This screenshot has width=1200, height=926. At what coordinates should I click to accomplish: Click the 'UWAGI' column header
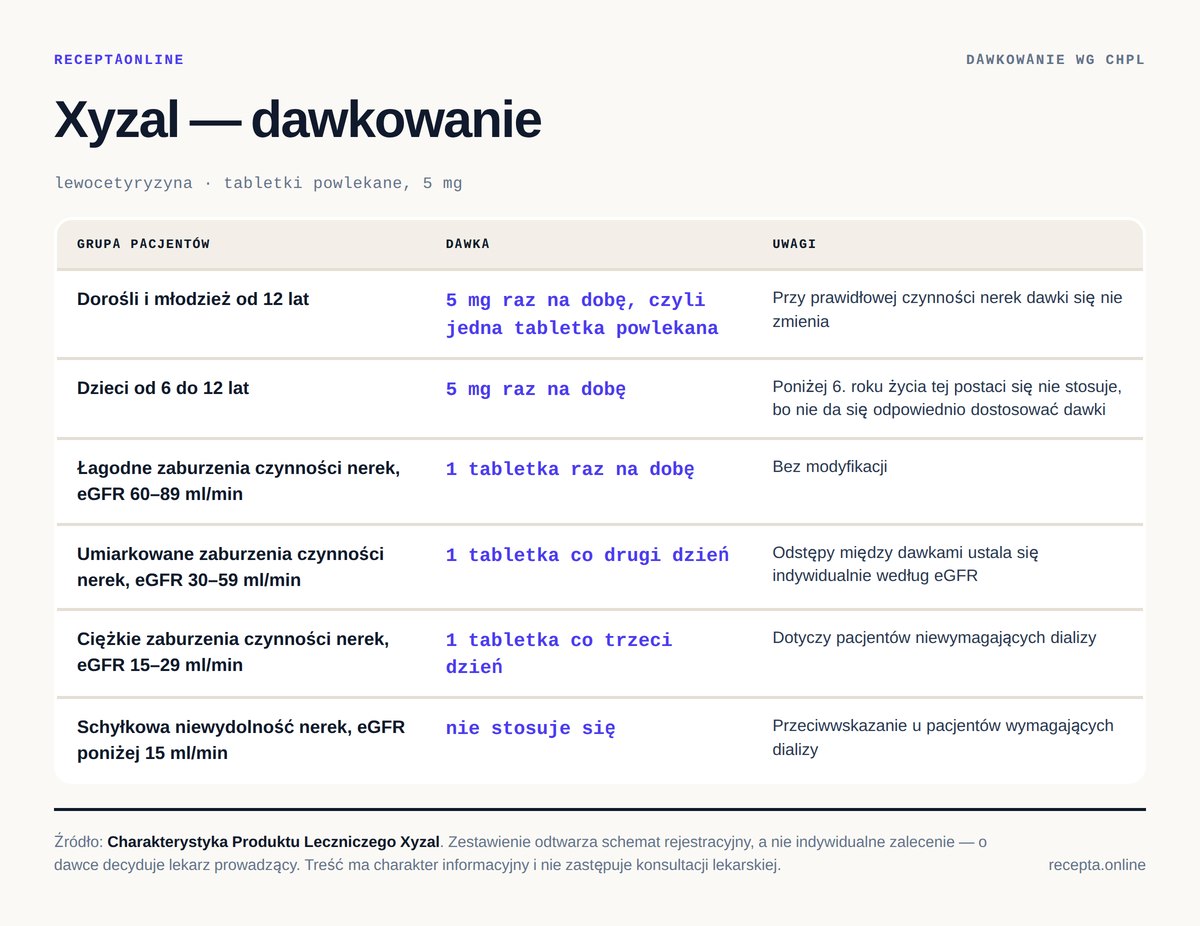coord(794,244)
